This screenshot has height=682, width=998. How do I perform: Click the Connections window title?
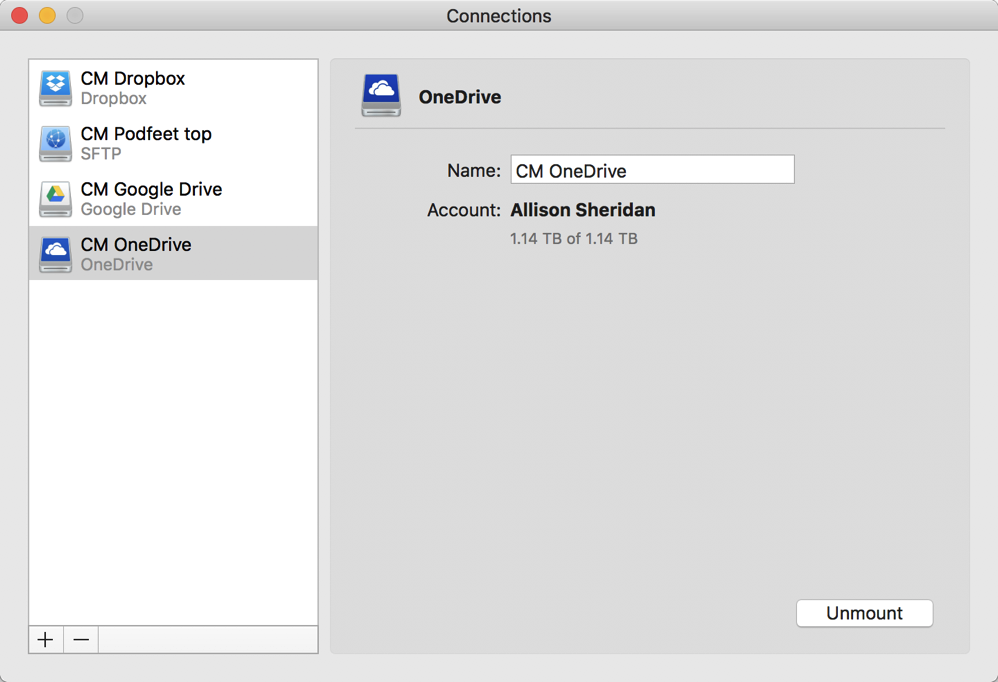[x=499, y=16]
